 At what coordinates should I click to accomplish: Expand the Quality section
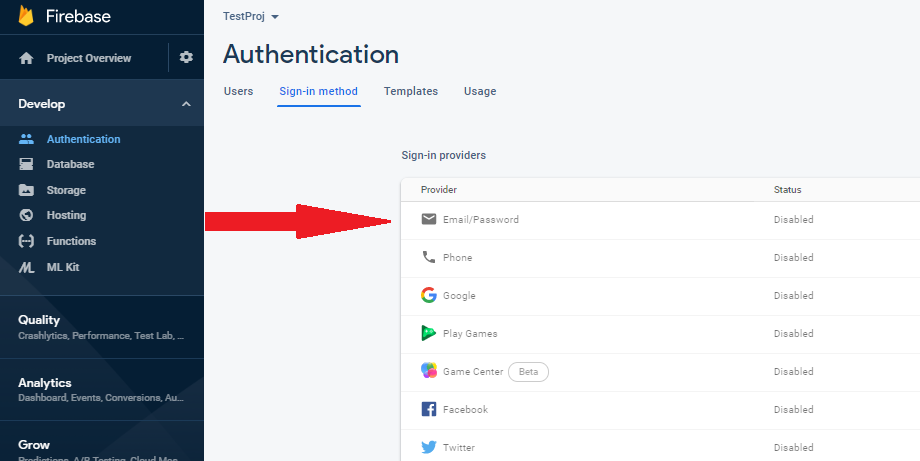point(102,327)
